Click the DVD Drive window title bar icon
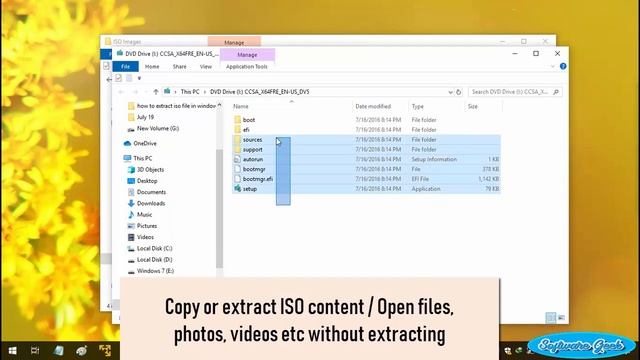 [x=120, y=53]
